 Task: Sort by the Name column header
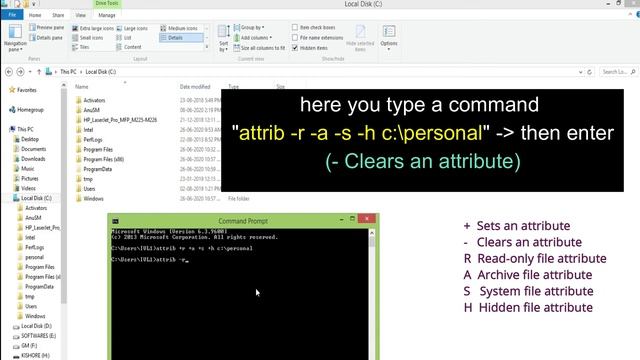(82, 87)
